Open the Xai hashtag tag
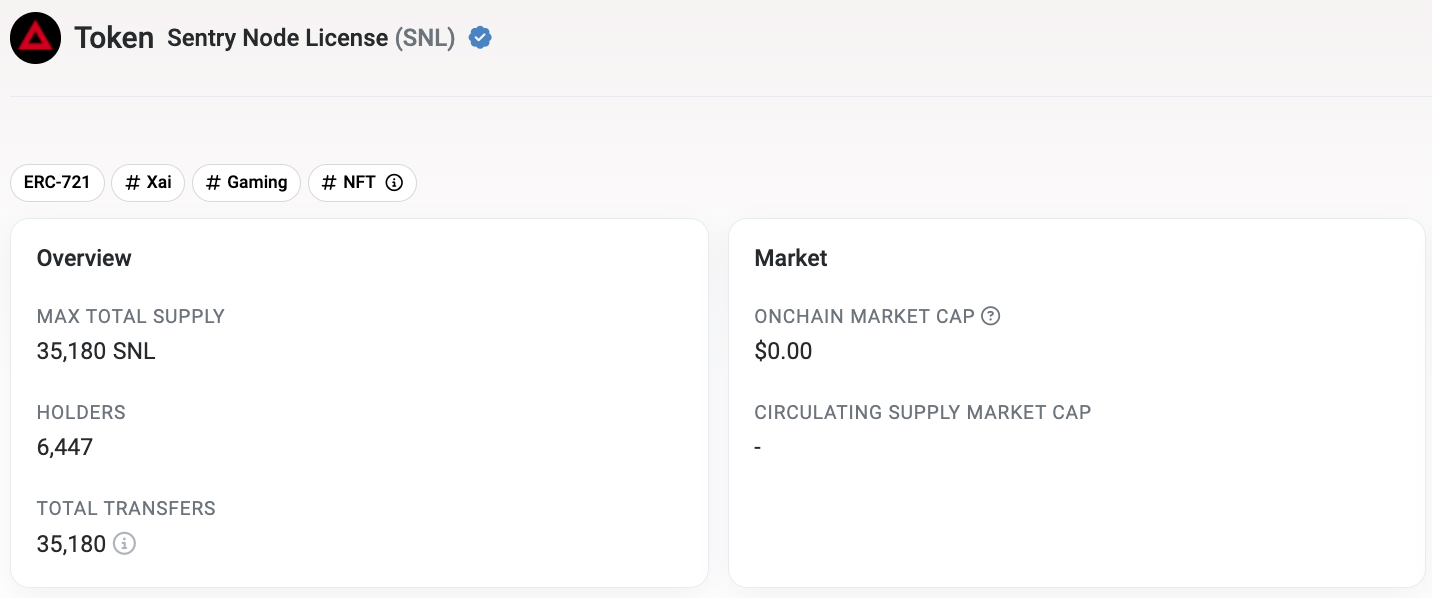The height and width of the screenshot is (598, 1432). point(148,183)
